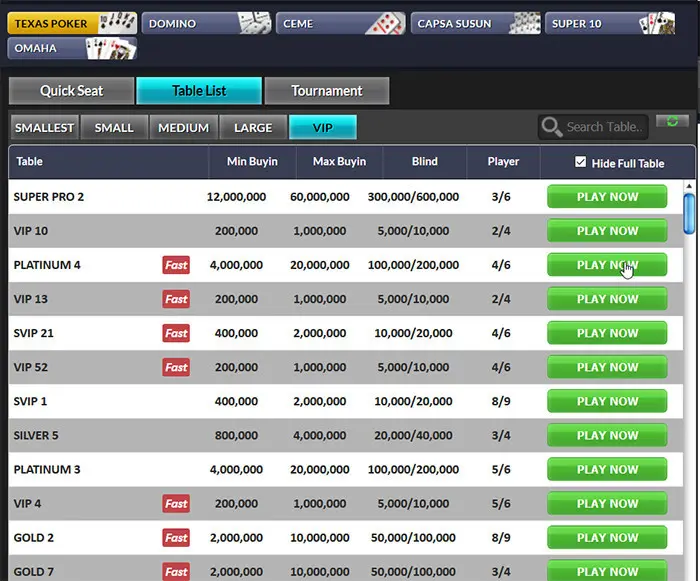Join SILVER 5 table via PLAY NOW
The image size is (700, 581).
(607, 435)
